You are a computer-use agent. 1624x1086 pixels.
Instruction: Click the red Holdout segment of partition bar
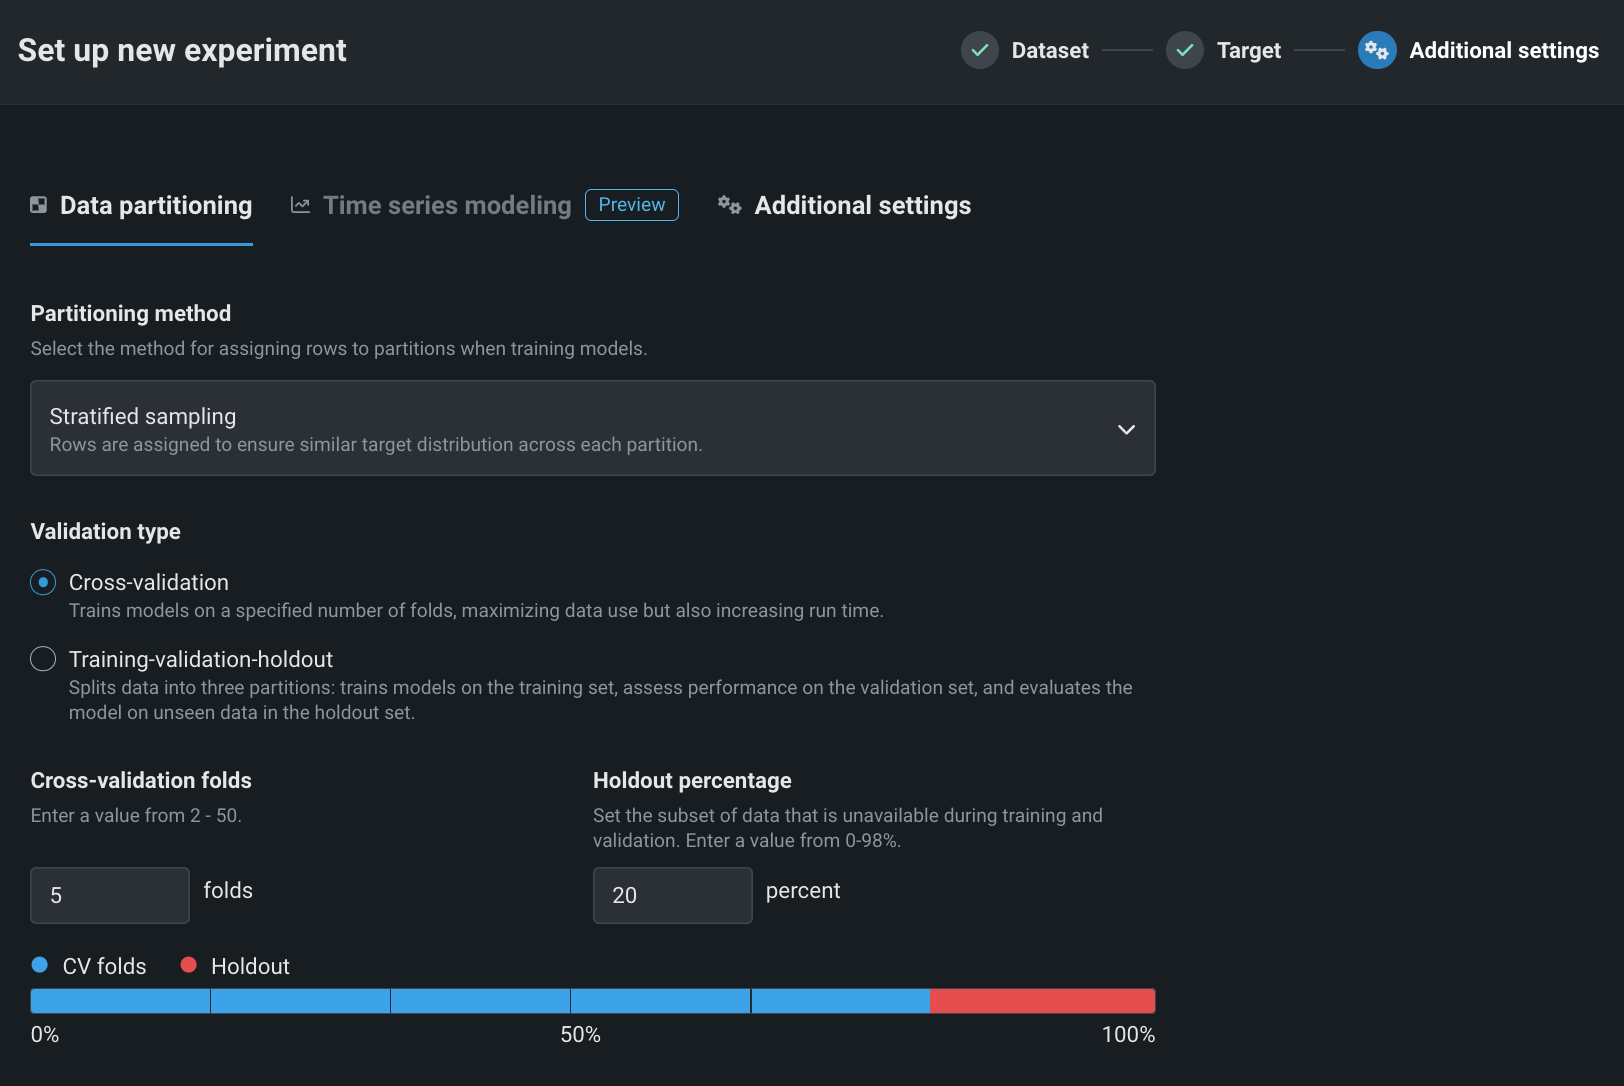(1042, 1001)
